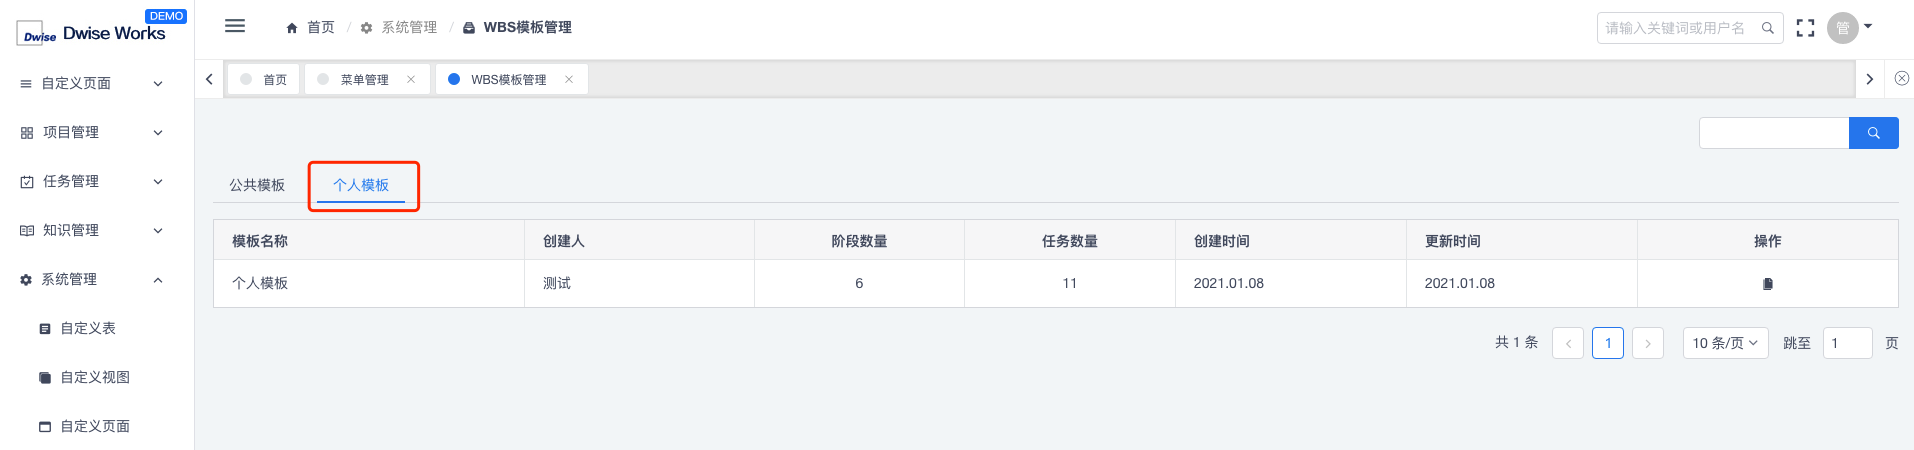Click the 跳至 page number input
1914x450 pixels.
1847,343
